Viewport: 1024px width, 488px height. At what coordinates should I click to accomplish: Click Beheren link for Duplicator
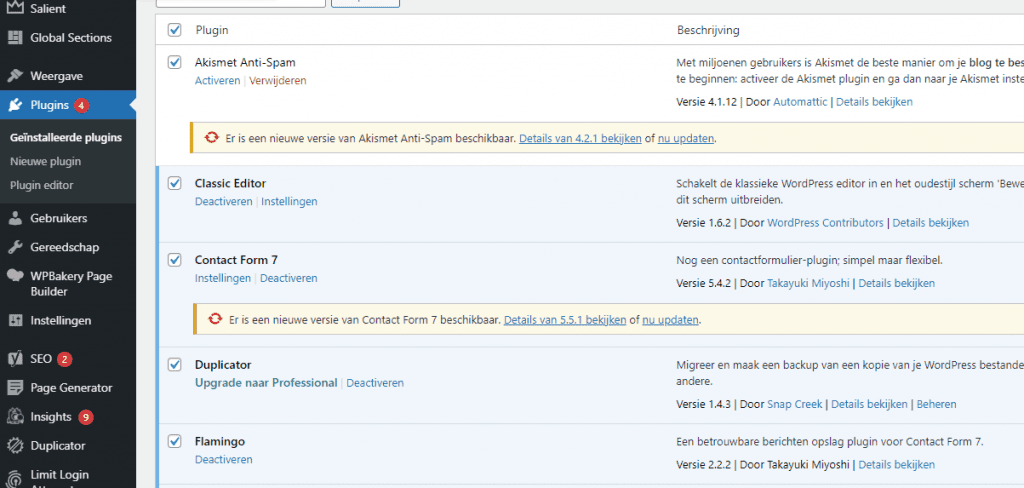click(936, 404)
